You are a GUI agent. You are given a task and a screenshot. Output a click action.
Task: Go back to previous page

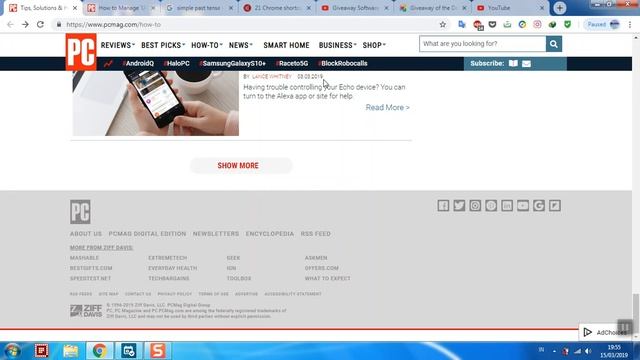(10, 24)
